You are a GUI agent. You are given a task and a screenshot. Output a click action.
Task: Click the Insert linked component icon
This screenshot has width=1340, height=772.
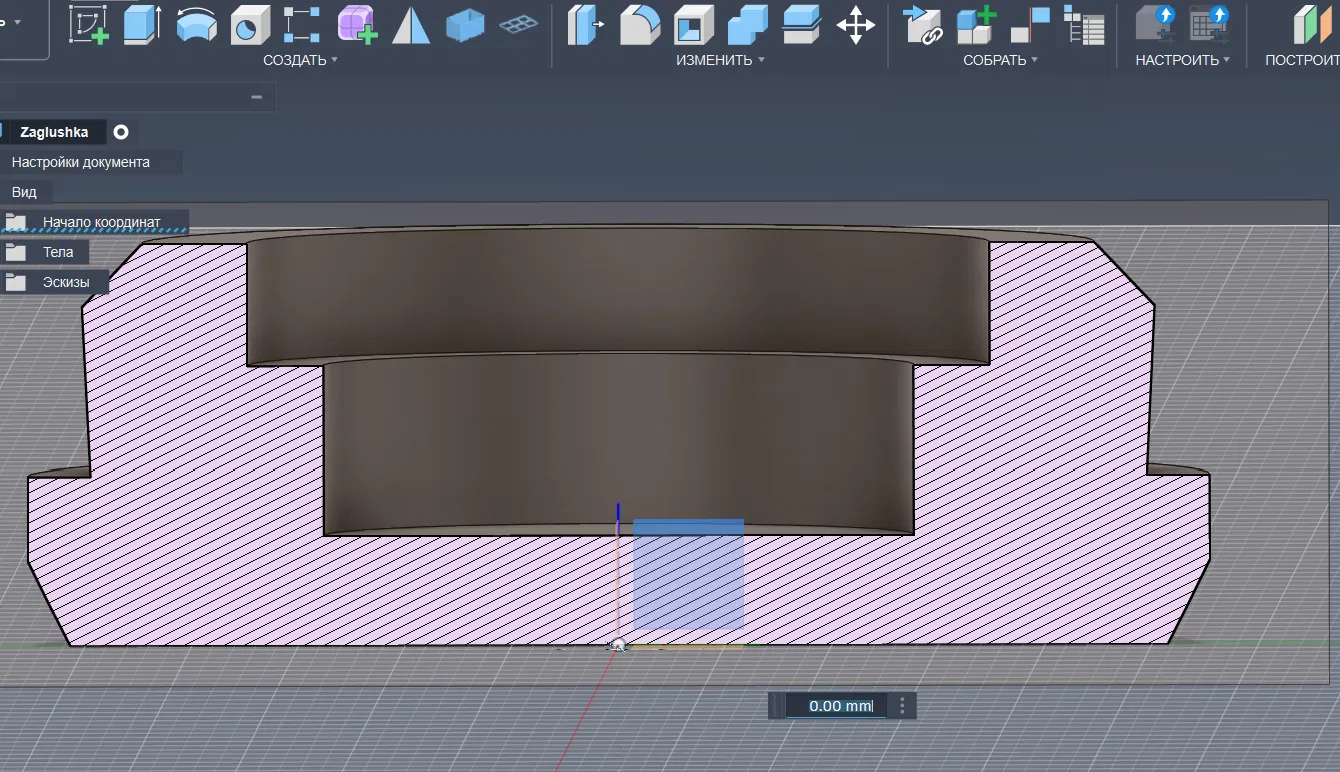(x=923, y=25)
